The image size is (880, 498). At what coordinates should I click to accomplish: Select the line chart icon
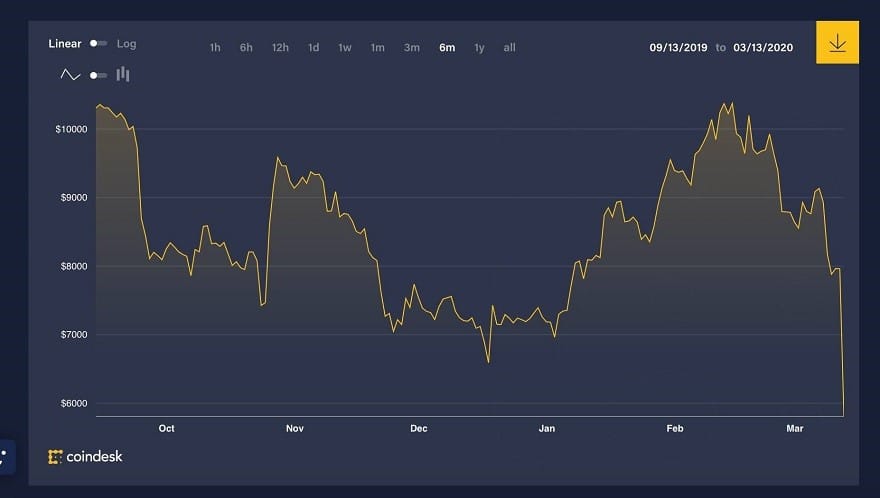point(70,75)
